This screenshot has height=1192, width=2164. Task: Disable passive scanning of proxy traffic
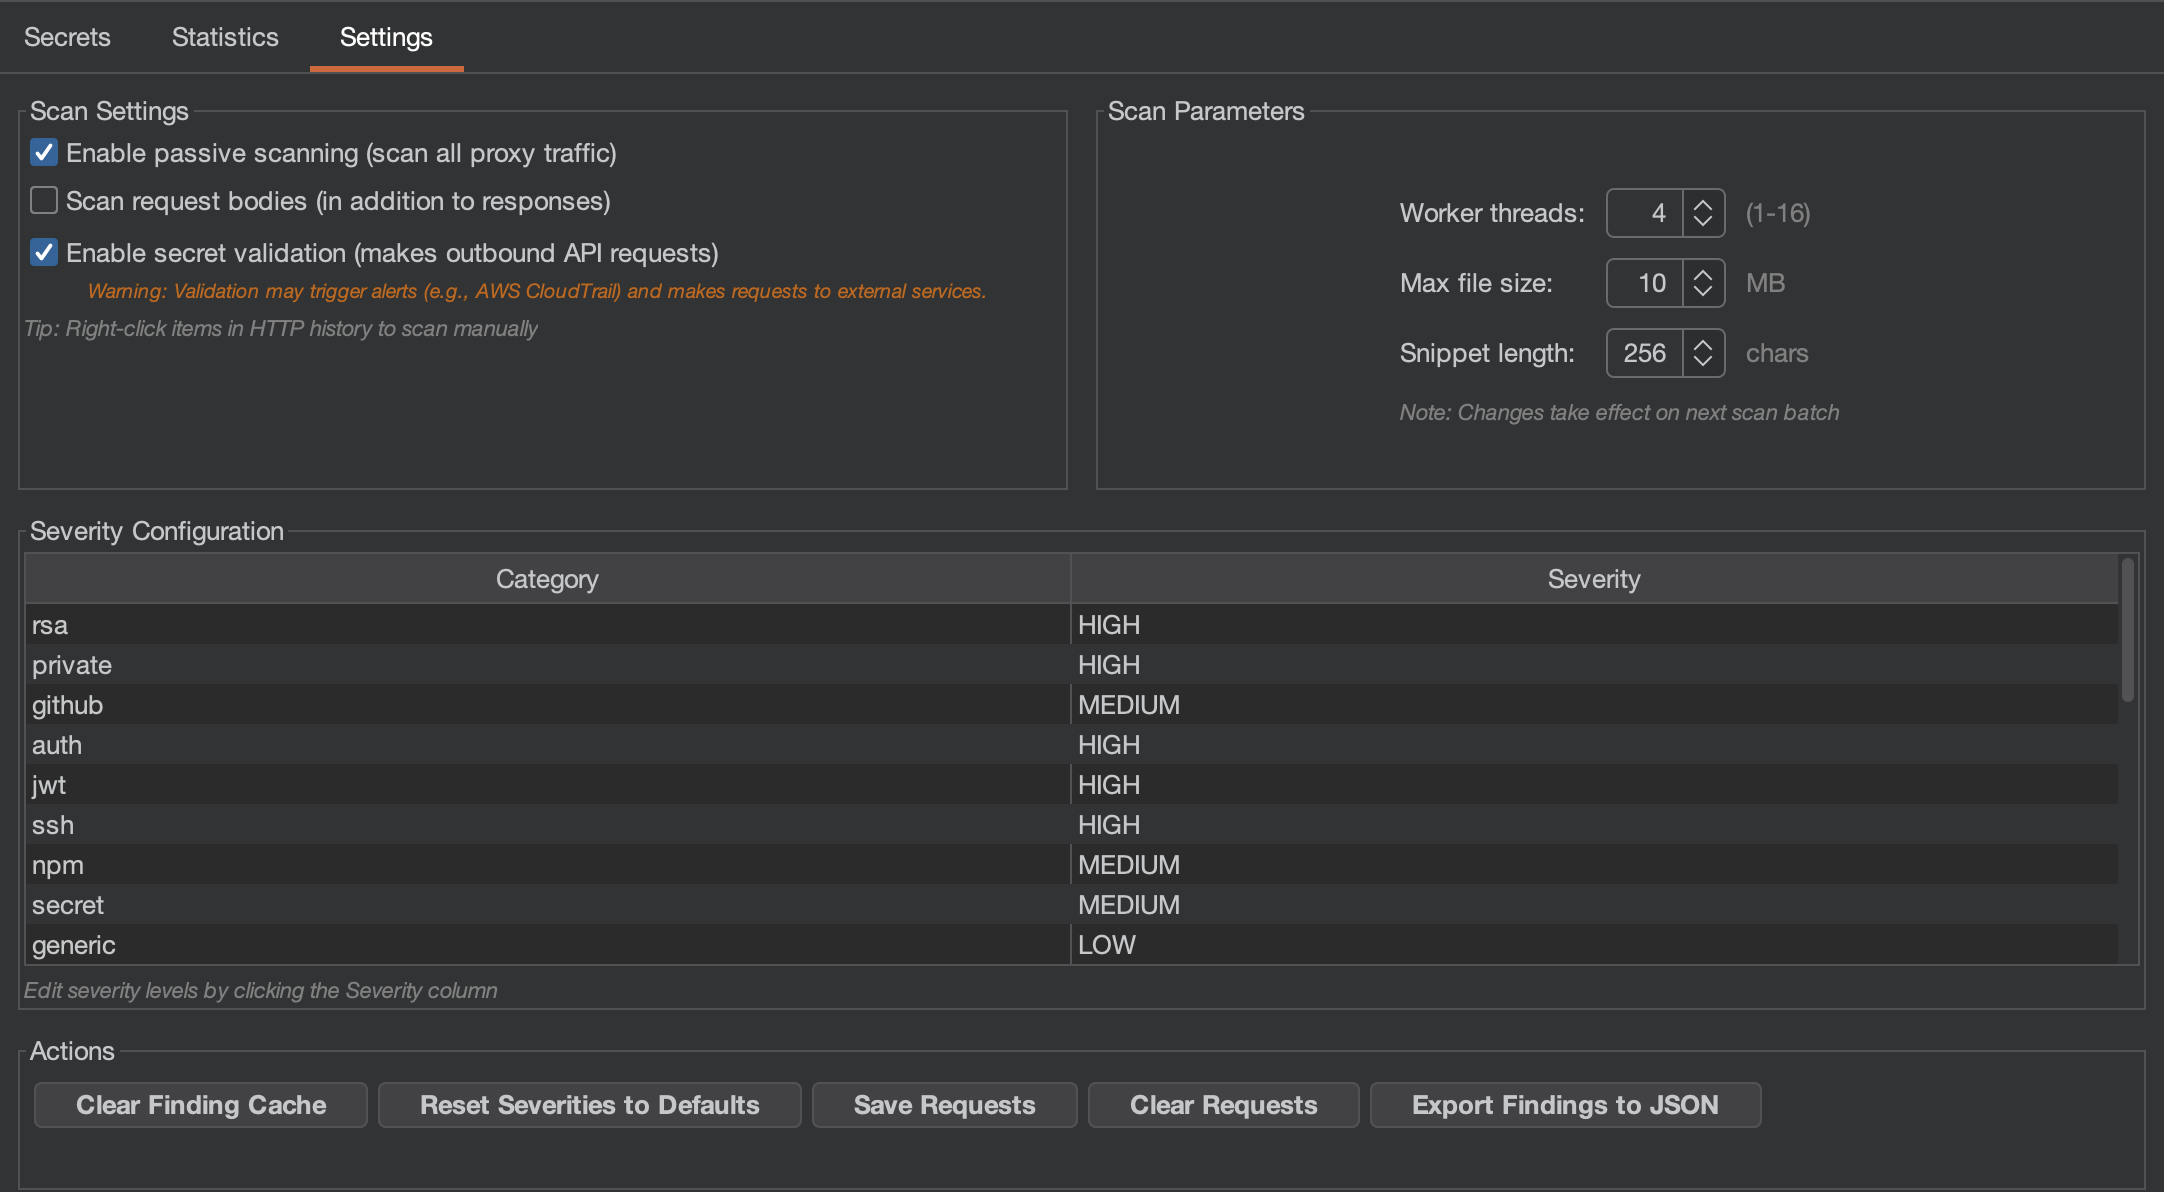pyautogui.click(x=43, y=152)
